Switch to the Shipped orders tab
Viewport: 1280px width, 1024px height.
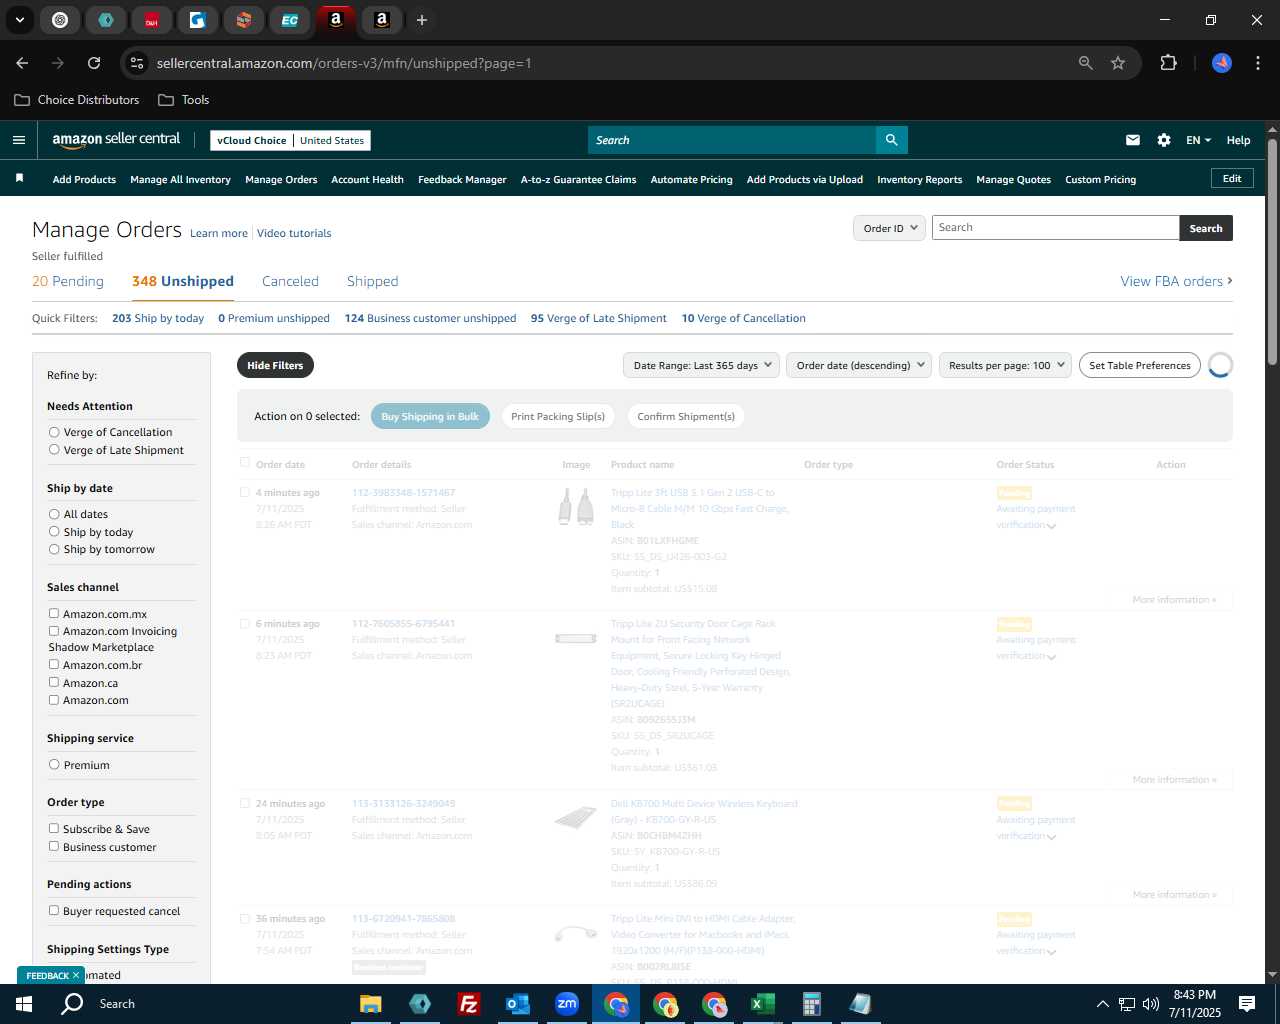tap(372, 281)
